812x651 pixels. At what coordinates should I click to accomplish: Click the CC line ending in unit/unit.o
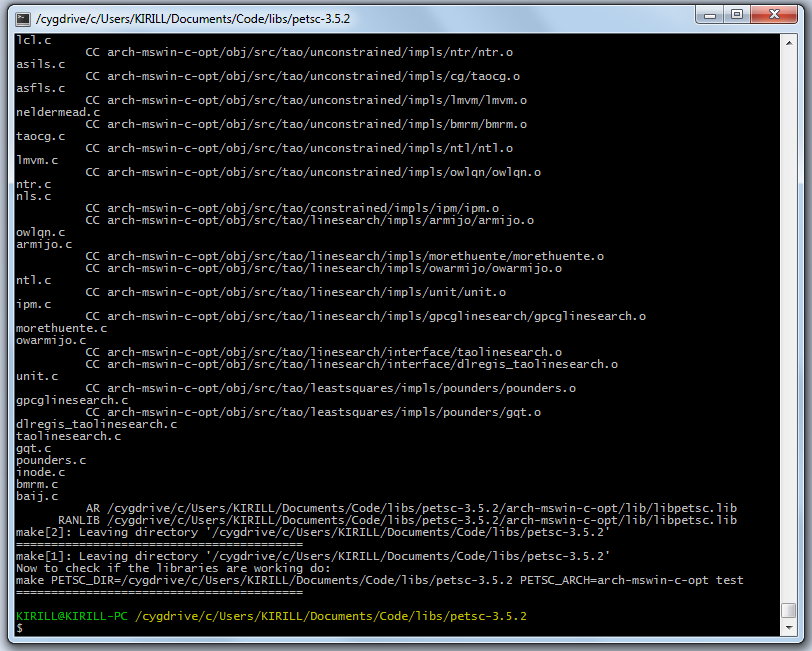(296, 292)
